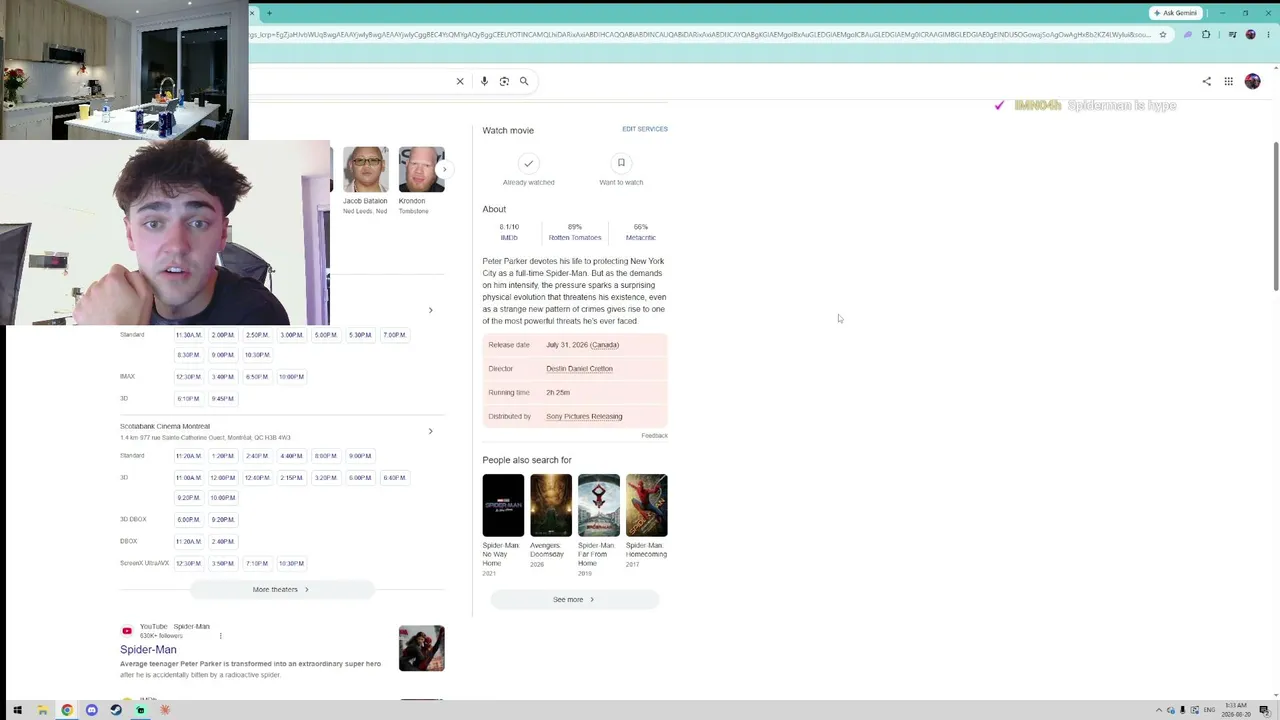1280x720 pixels.
Task: Open the taskbar clock and date
Action: (1235, 710)
